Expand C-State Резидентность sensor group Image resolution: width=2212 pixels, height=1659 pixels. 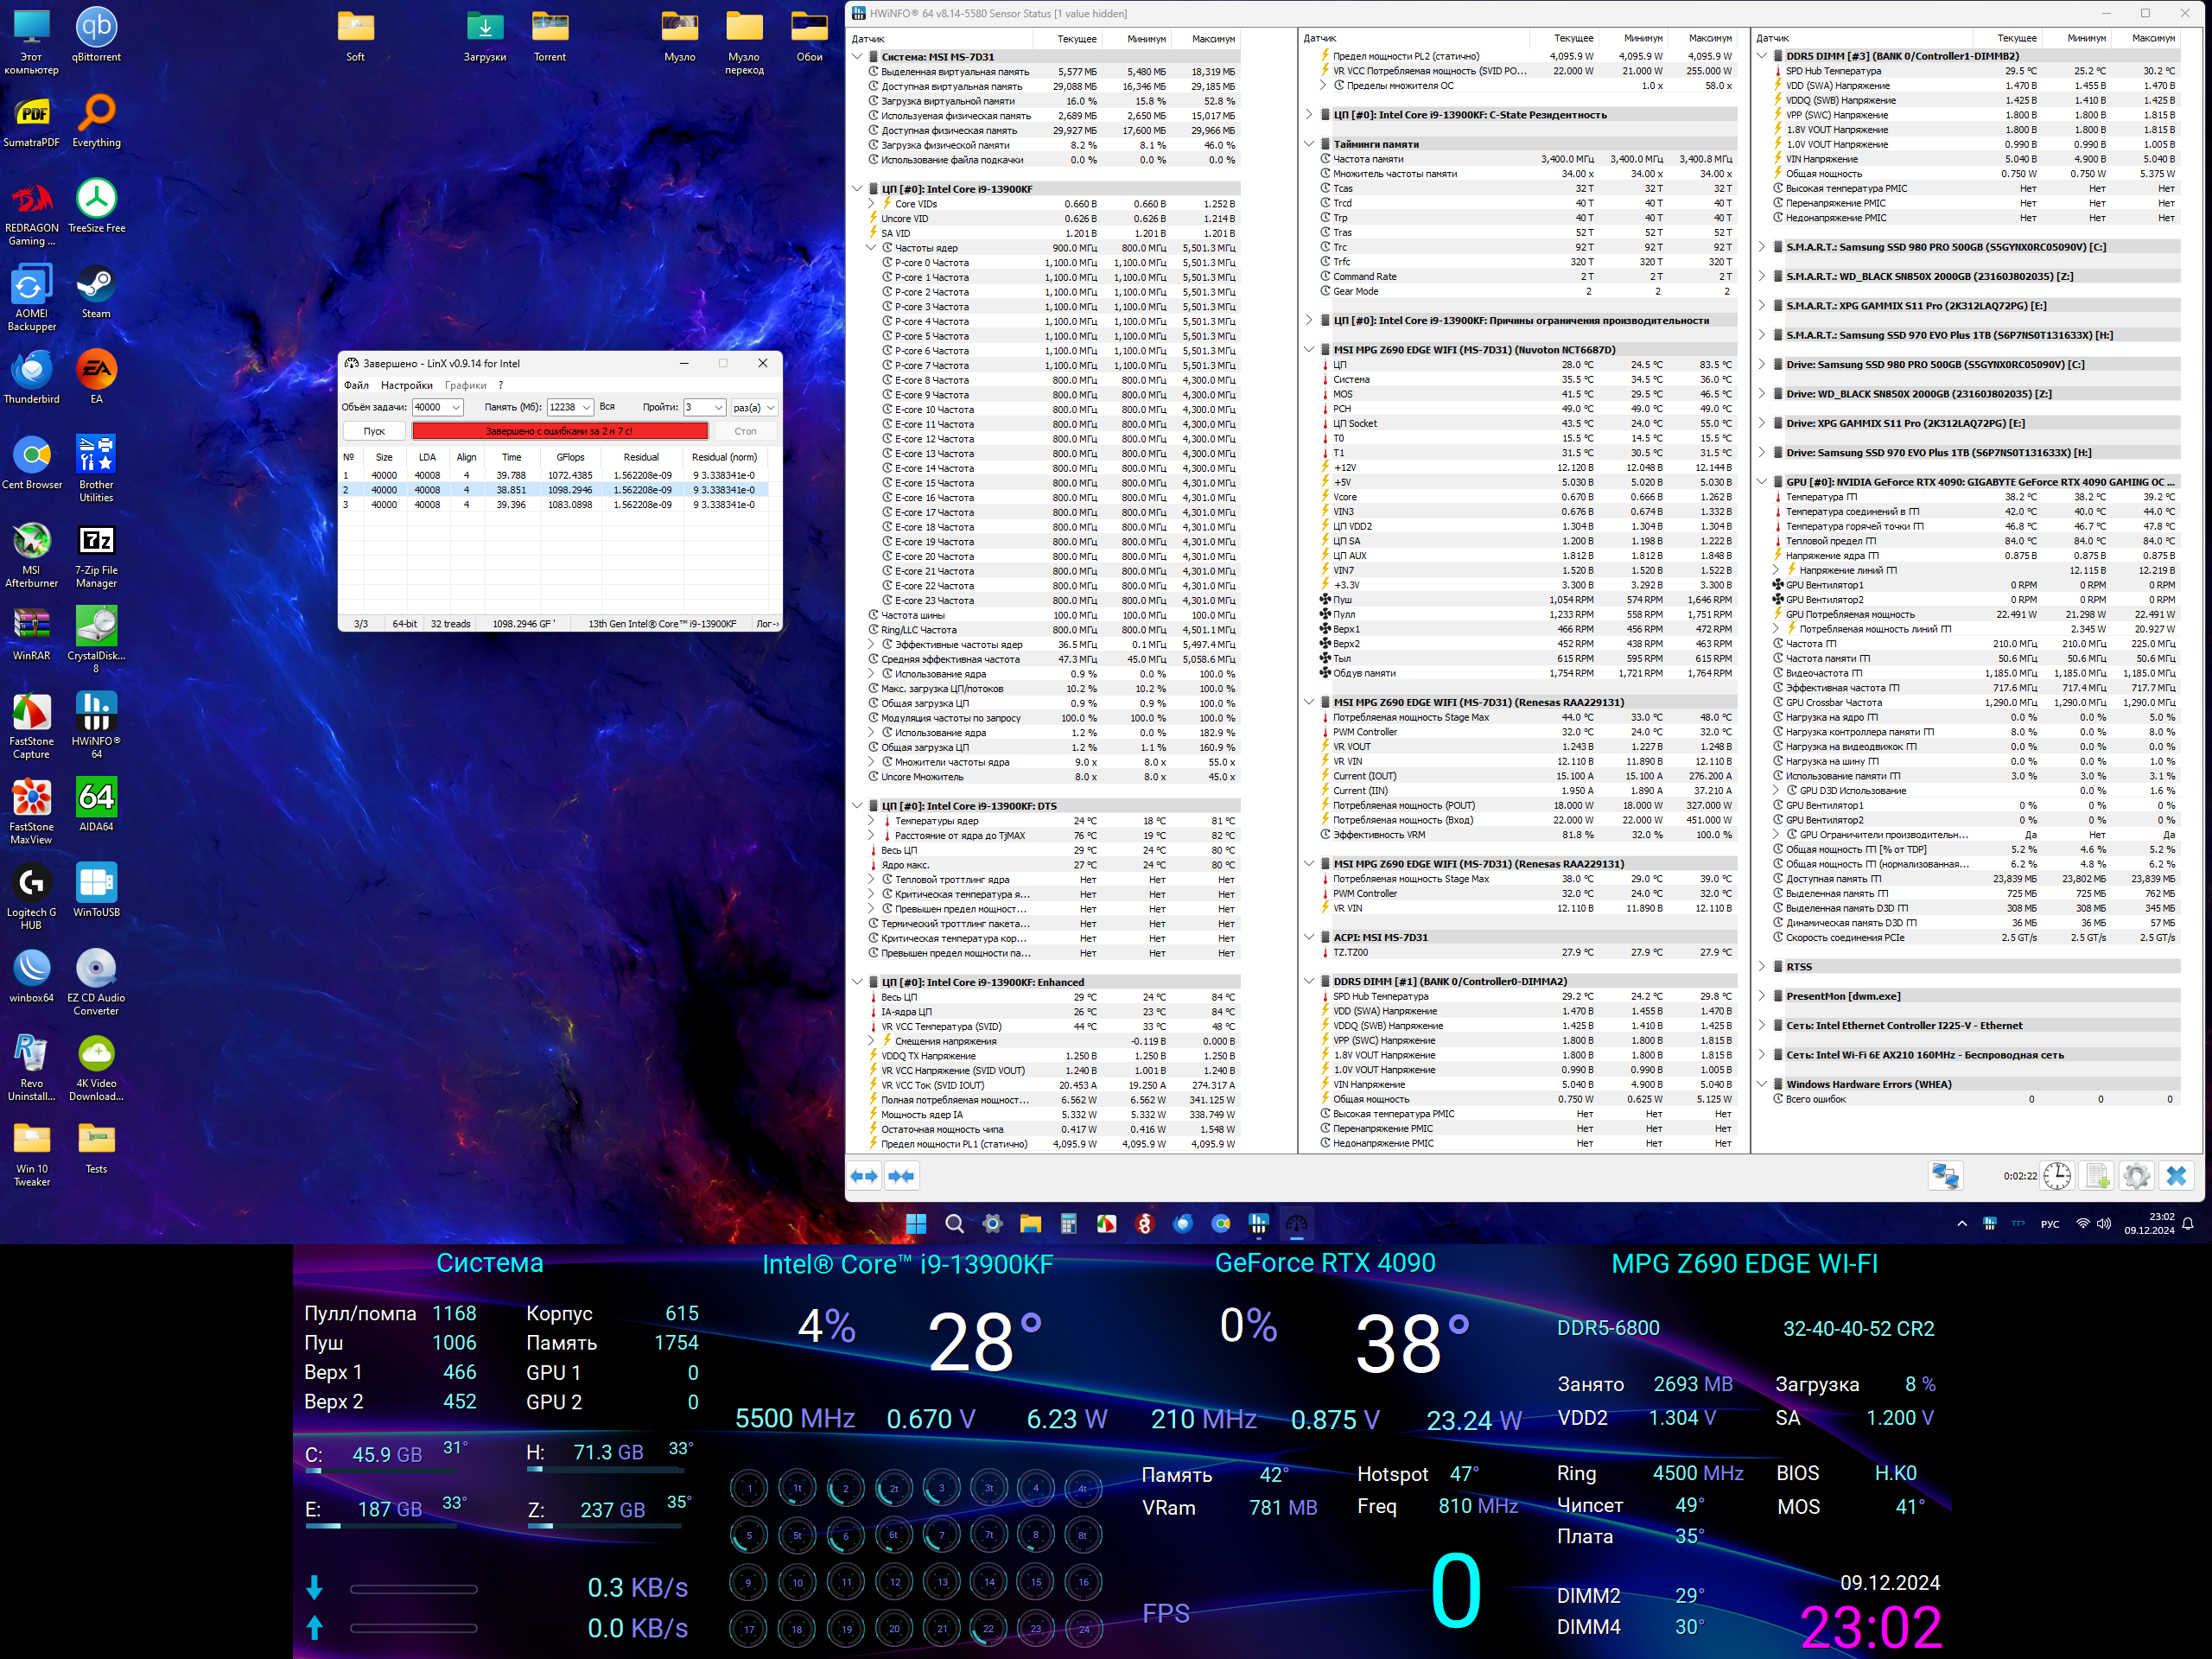point(1309,115)
